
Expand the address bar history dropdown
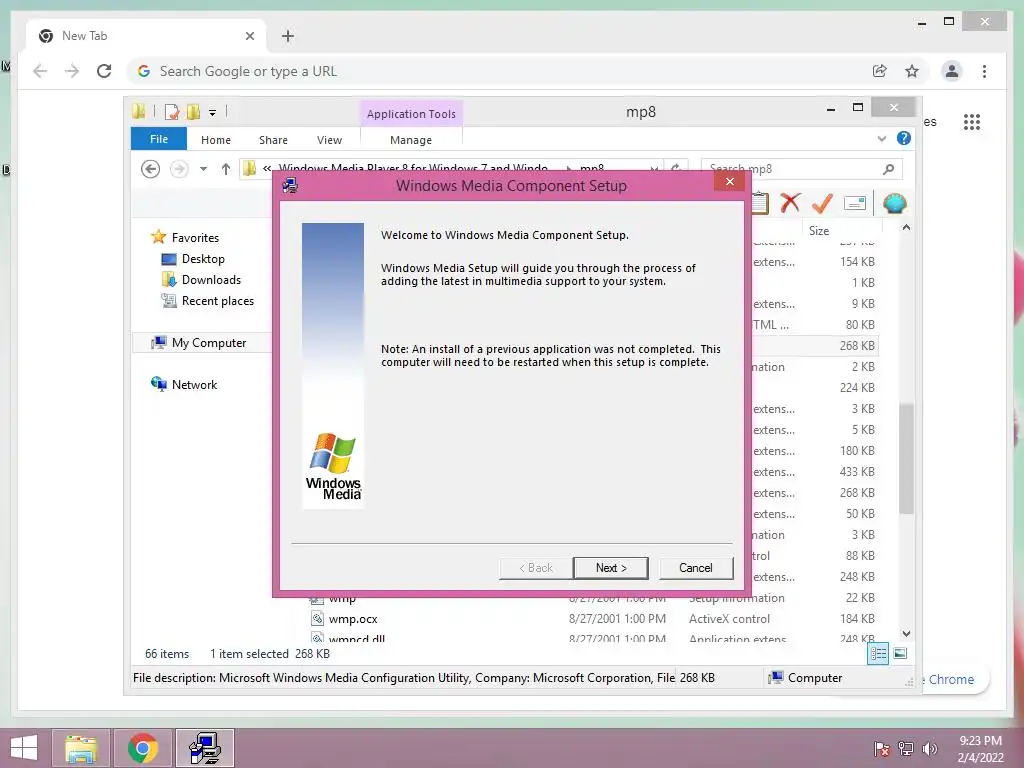pyautogui.click(x=654, y=168)
